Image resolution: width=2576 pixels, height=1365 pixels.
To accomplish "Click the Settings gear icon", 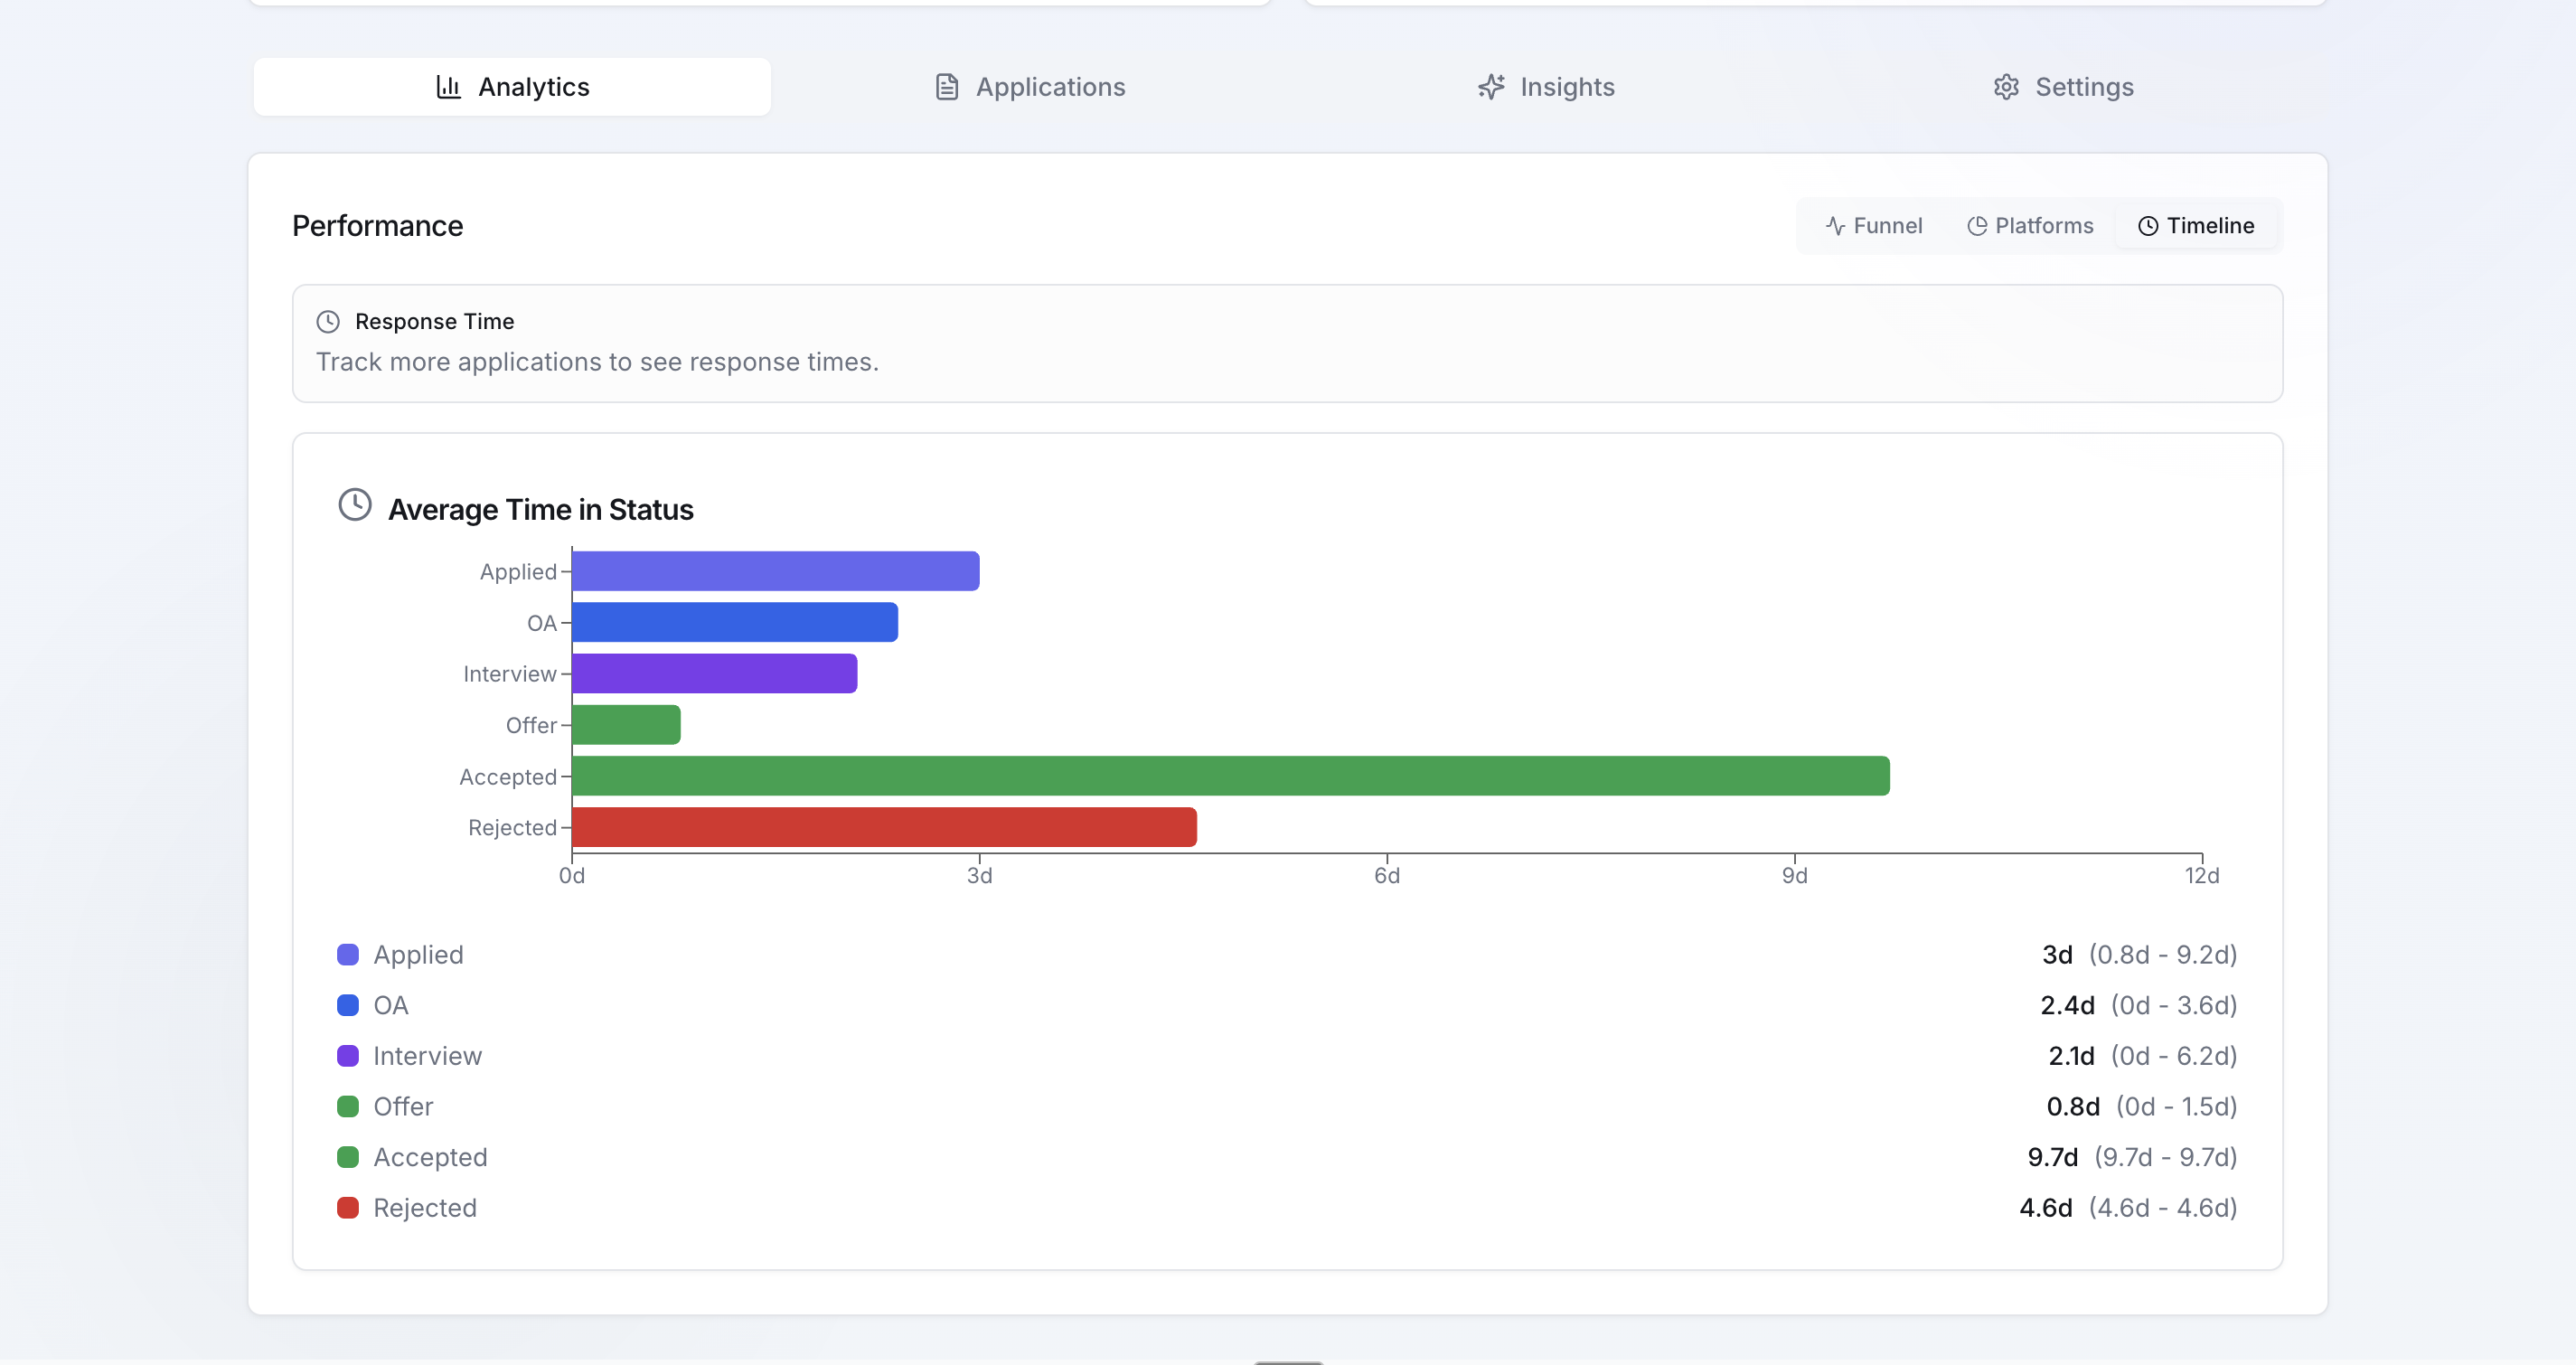I will click(x=2006, y=87).
